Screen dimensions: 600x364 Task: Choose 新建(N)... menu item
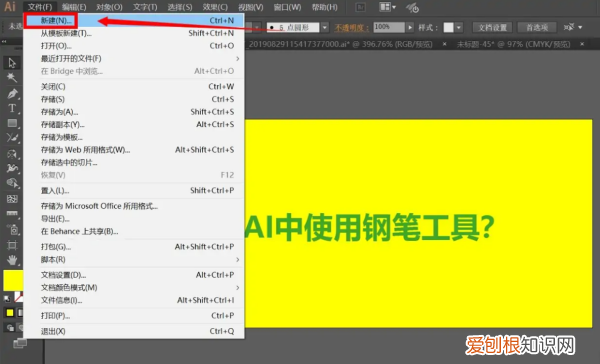tap(134, 20)
